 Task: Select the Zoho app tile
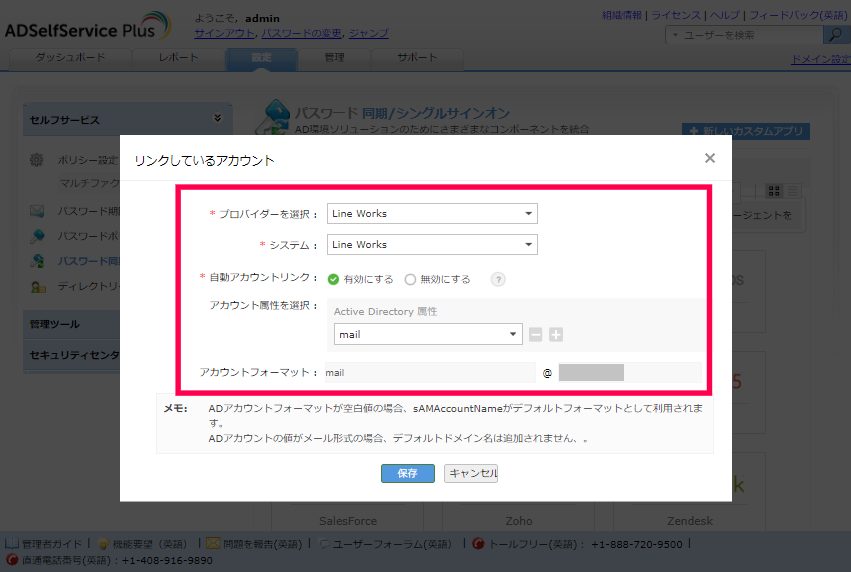pyautogui.click(x=519, y=517)
